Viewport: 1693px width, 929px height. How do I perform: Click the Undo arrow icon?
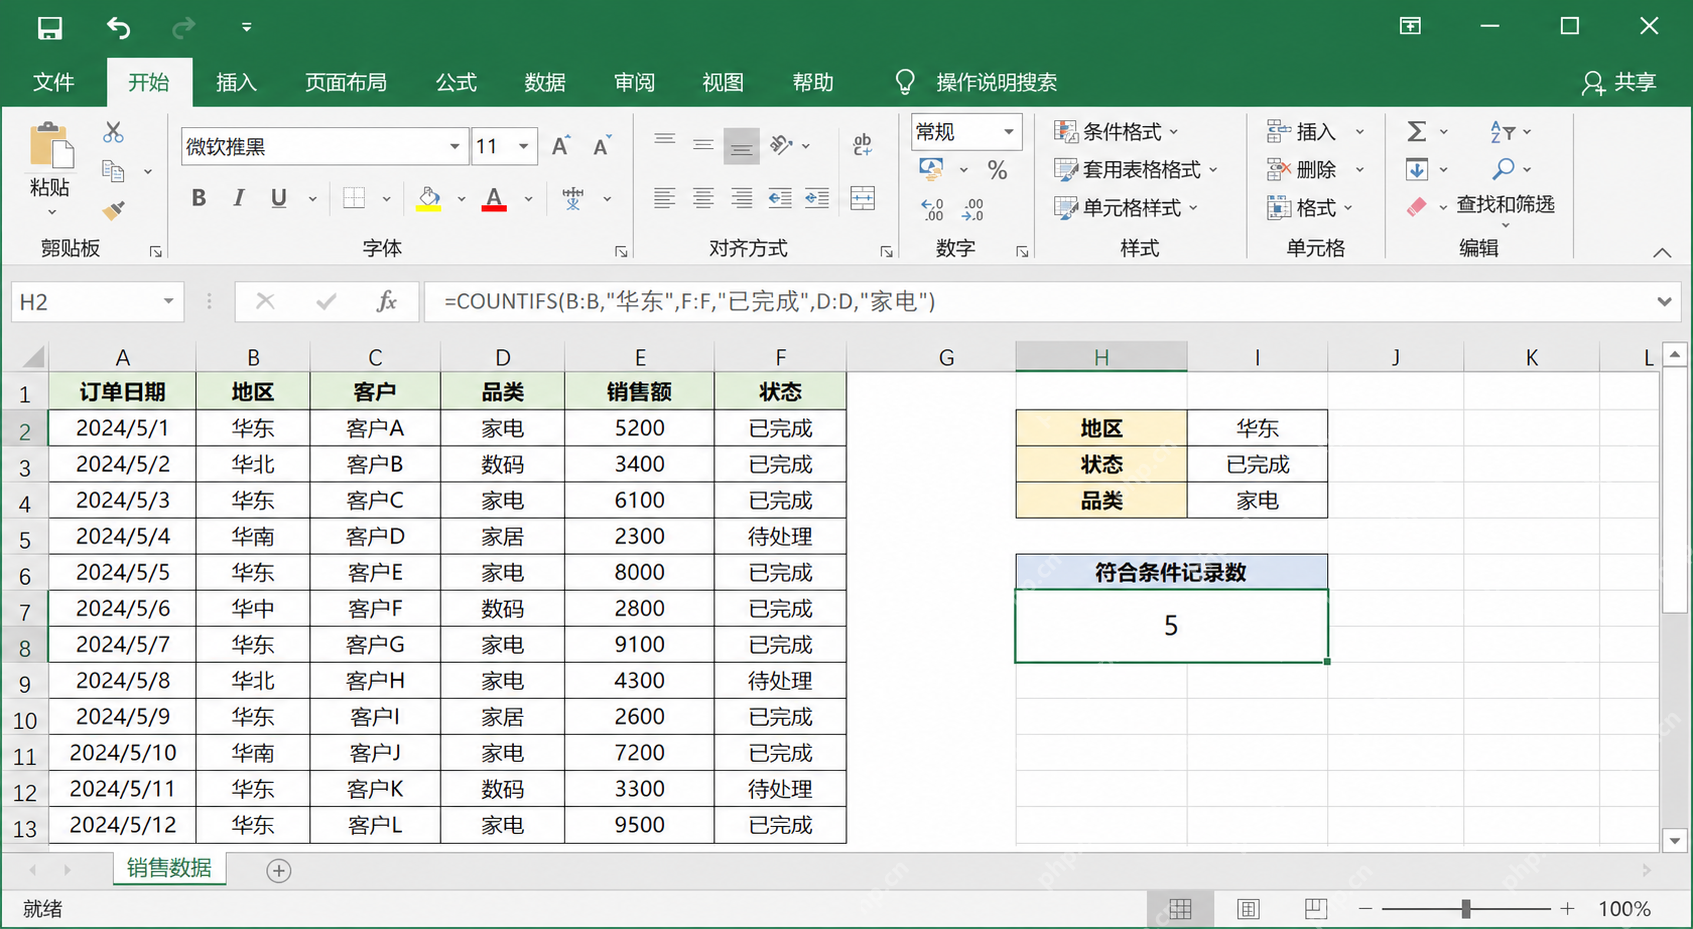tap(119, 28)
